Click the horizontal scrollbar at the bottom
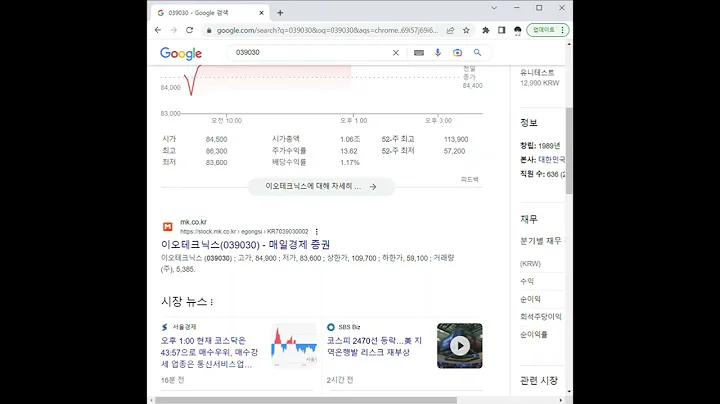This screenshot has height=404, width=720. pyautogui.click(x=306, y=400)
